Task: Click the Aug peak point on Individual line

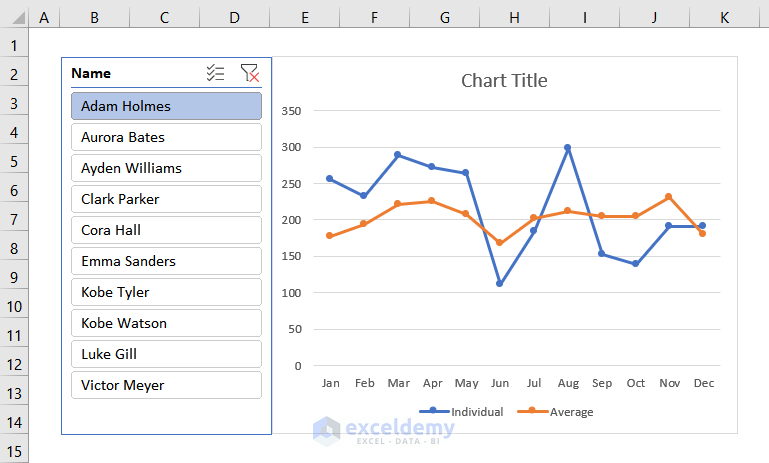Action: click(x=568, y=148)
